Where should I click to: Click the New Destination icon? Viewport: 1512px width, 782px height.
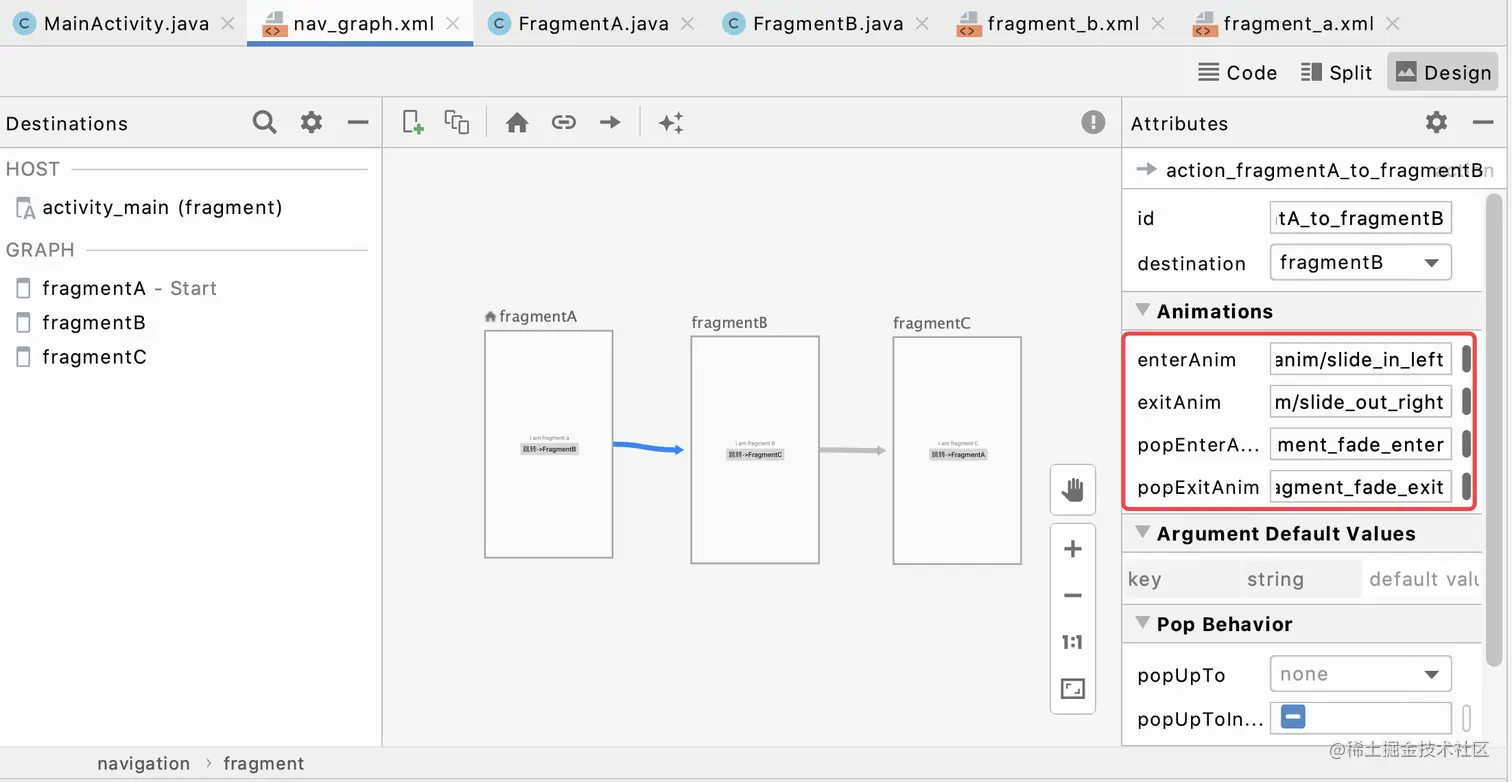point(412,122)
